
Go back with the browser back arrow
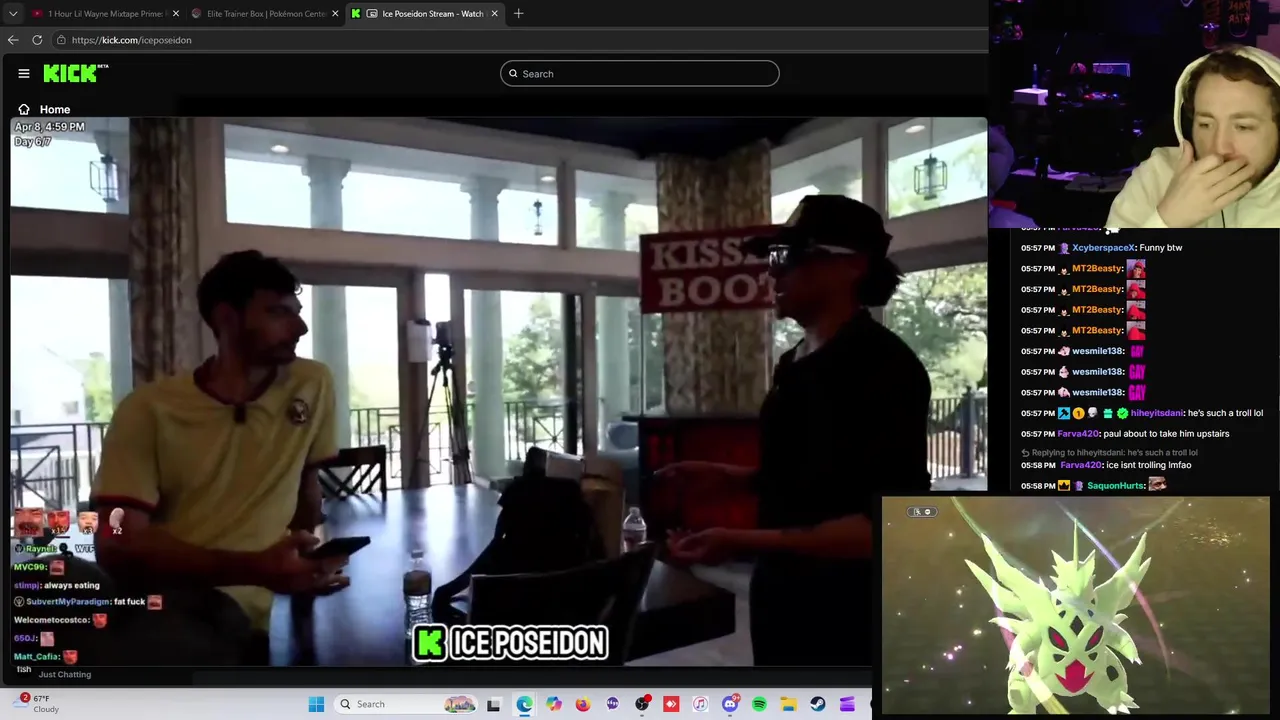[x=13, y=40]
